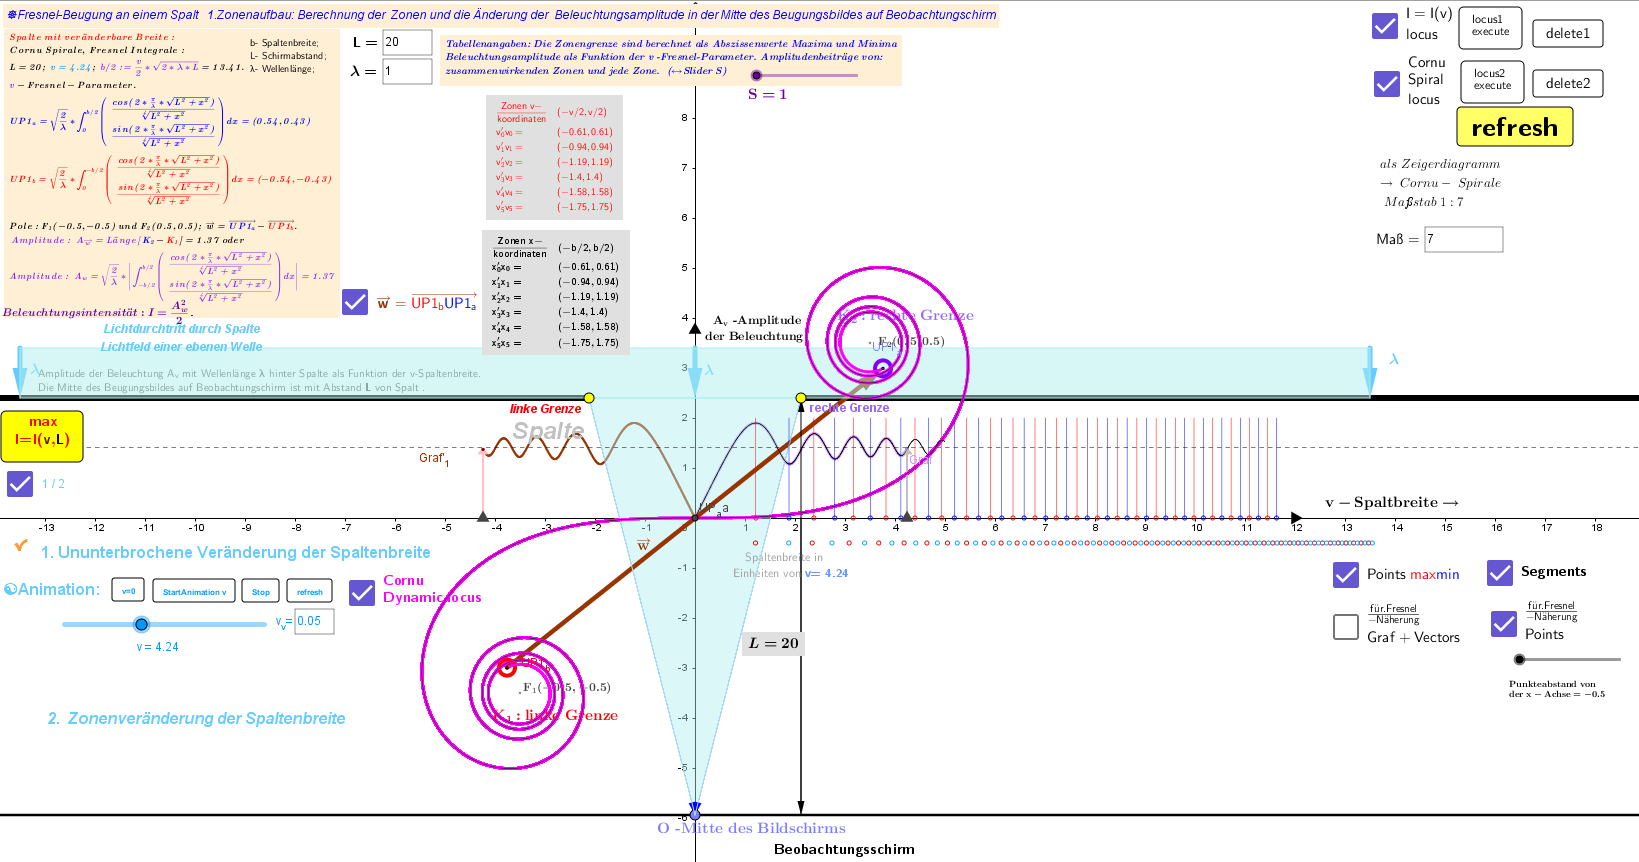The image size is (1639, 862).
Task: Click the 'K1 : linke Grenze' spiral label
Action: (556, 715)
